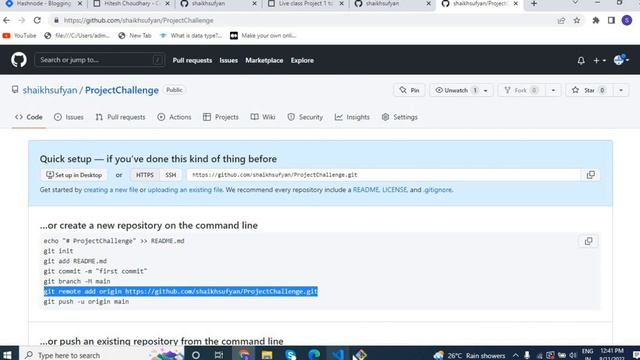The width and height of the screenshot is (640, 360).
Task: Click the GitHub logo home icon
Action: coord(19,60)
